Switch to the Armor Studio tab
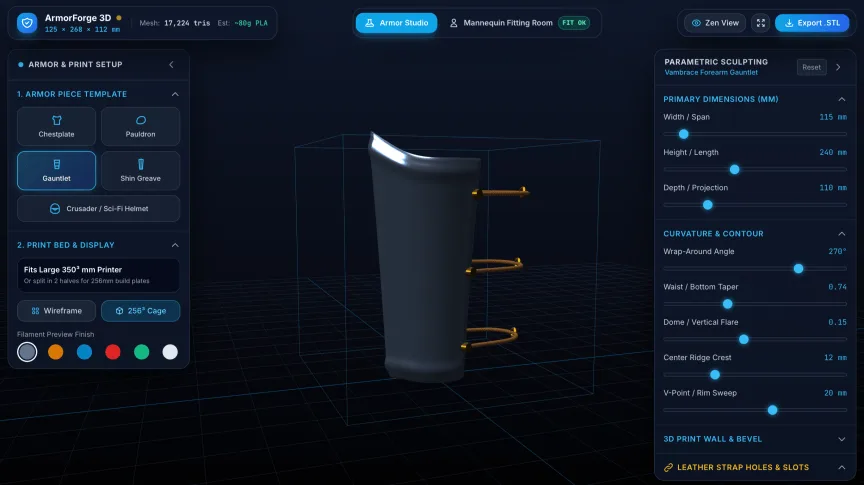The height and width of the screenshot is (485, 864). (x=396, y=23)
